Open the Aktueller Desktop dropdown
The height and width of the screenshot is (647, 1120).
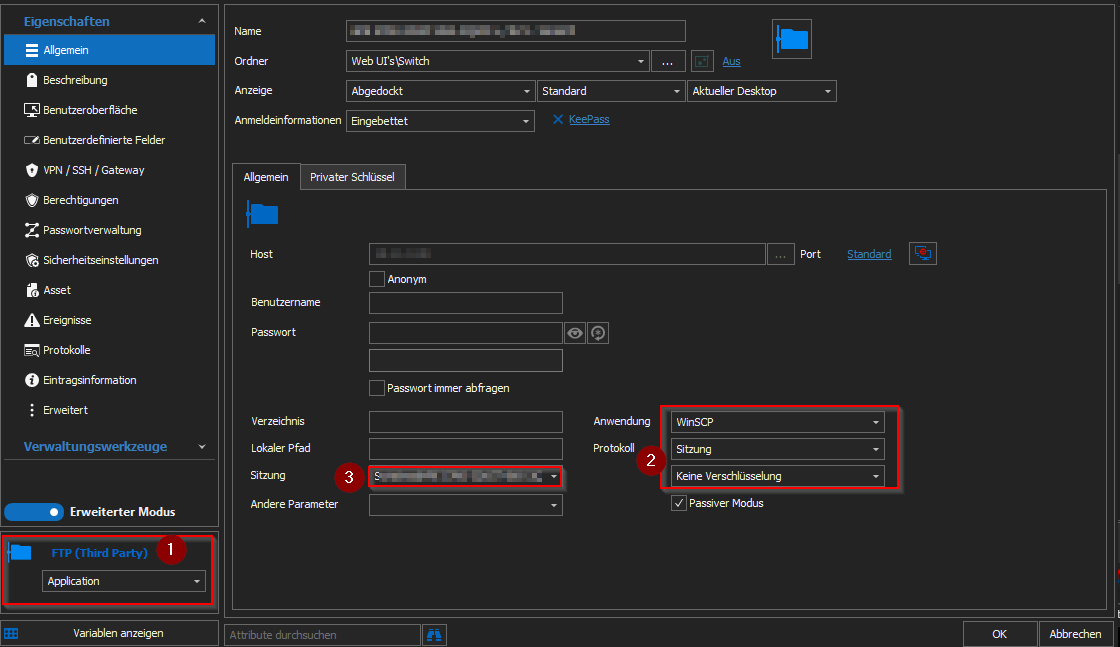click(x=761, y=91)
